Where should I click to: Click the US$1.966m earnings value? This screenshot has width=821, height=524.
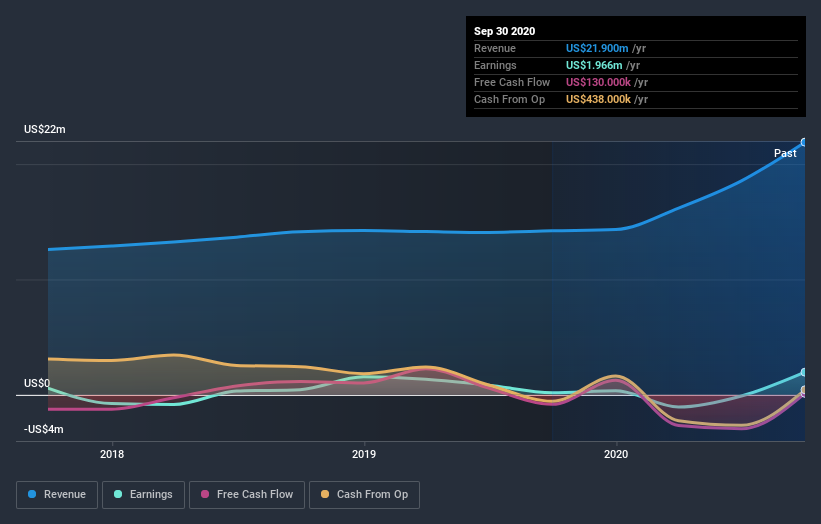point(594,65)
